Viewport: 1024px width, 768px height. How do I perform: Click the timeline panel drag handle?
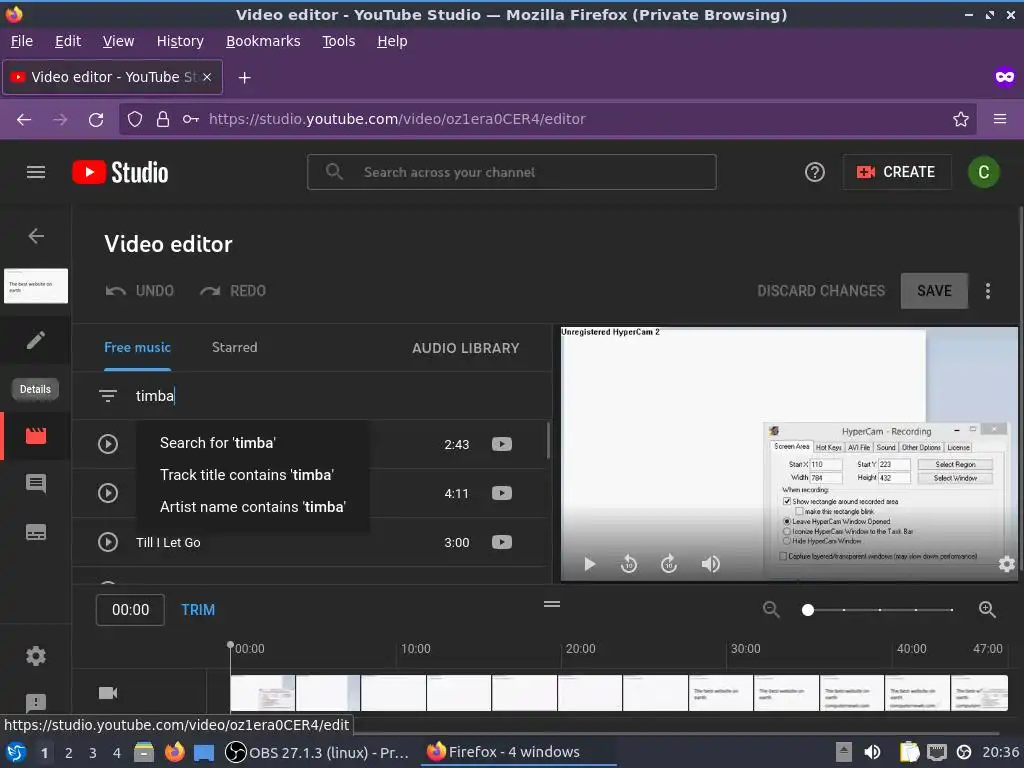[x=552, y=604]
